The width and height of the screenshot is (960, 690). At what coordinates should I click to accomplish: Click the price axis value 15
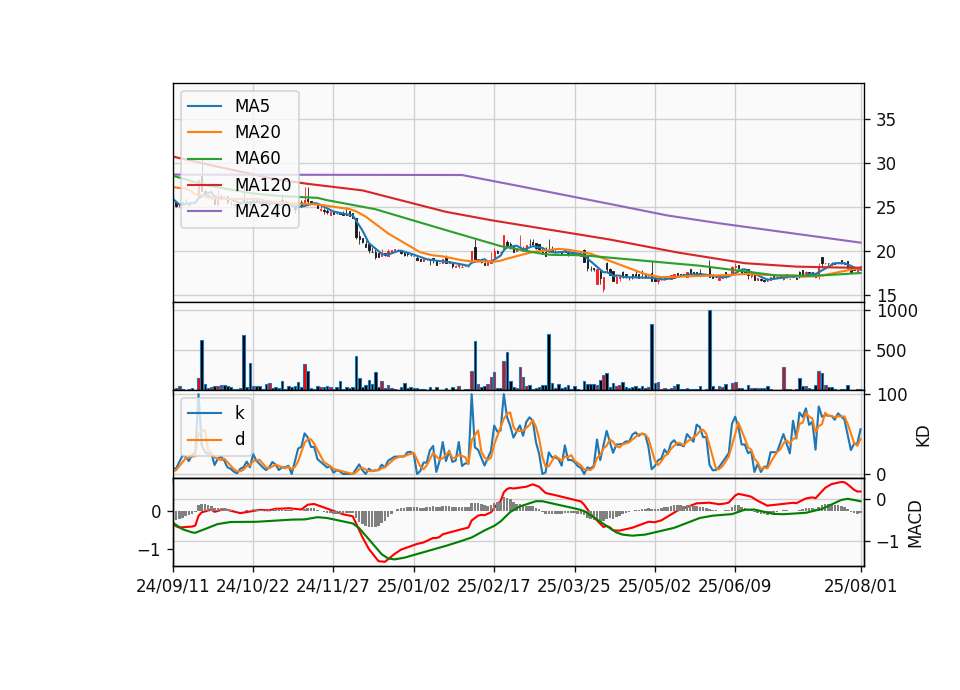(x=885, y=296)
